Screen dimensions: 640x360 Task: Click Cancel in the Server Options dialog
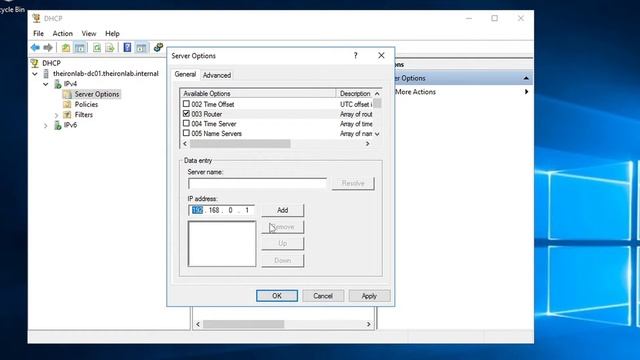323,296
